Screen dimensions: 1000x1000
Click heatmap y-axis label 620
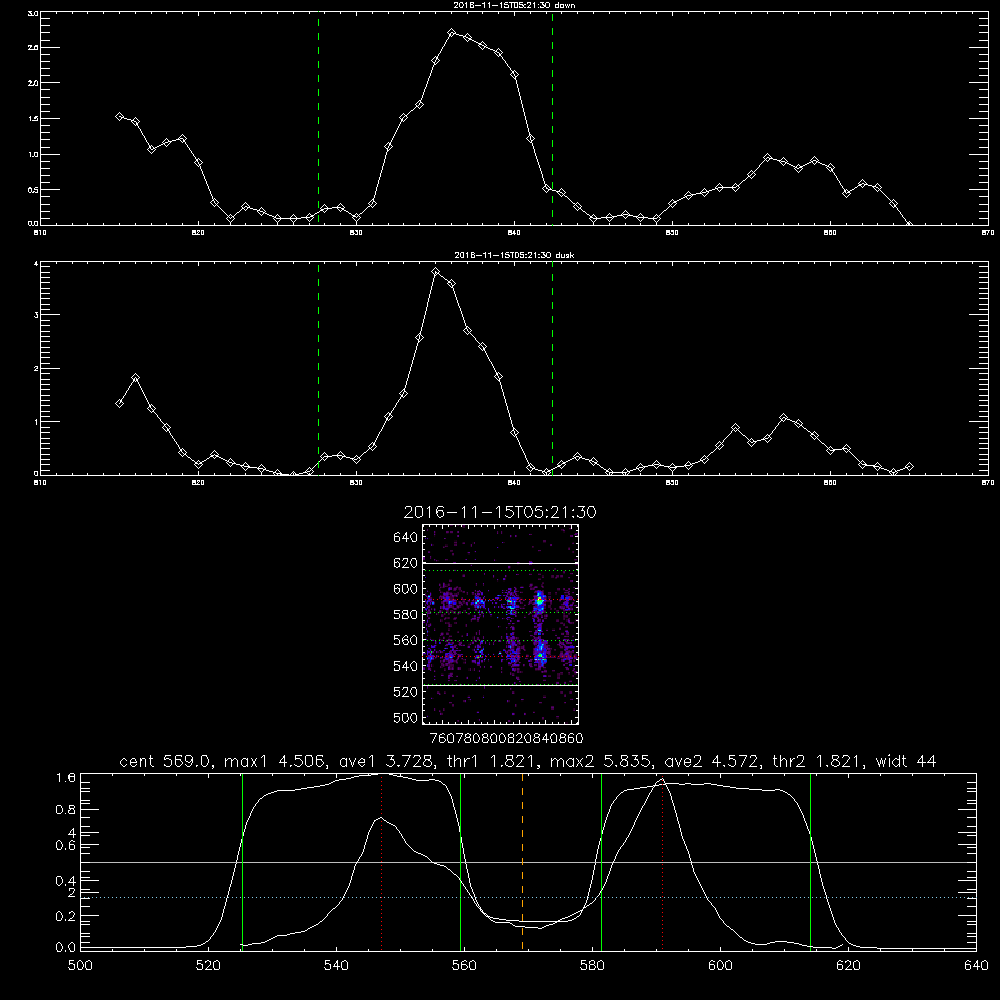pyautogui.click(x=406, y=563)
